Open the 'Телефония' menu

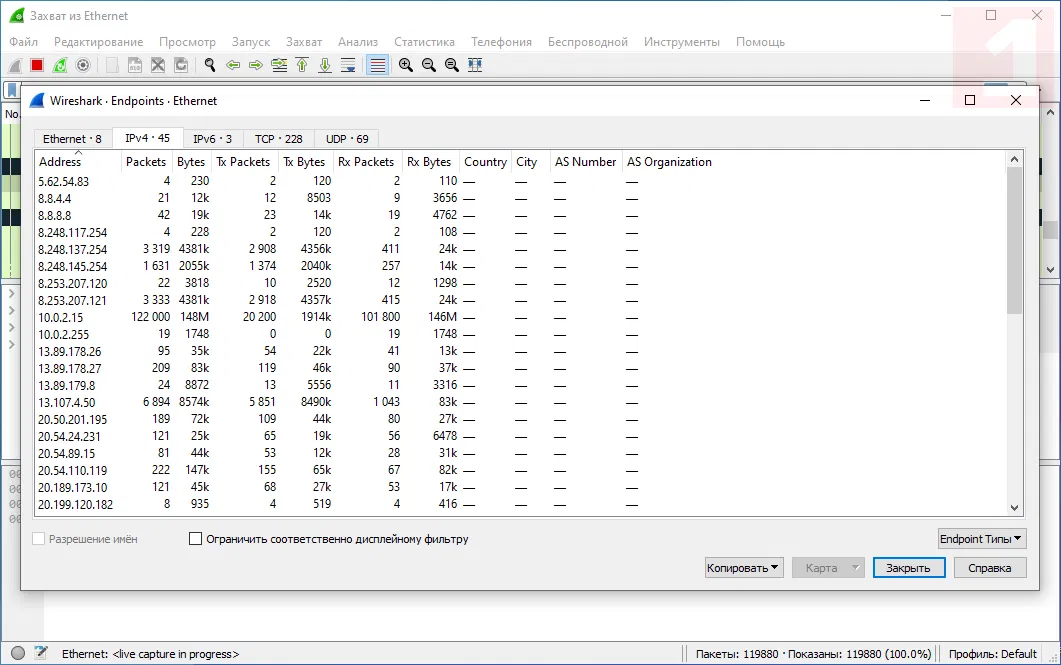(x=501, y=42)
